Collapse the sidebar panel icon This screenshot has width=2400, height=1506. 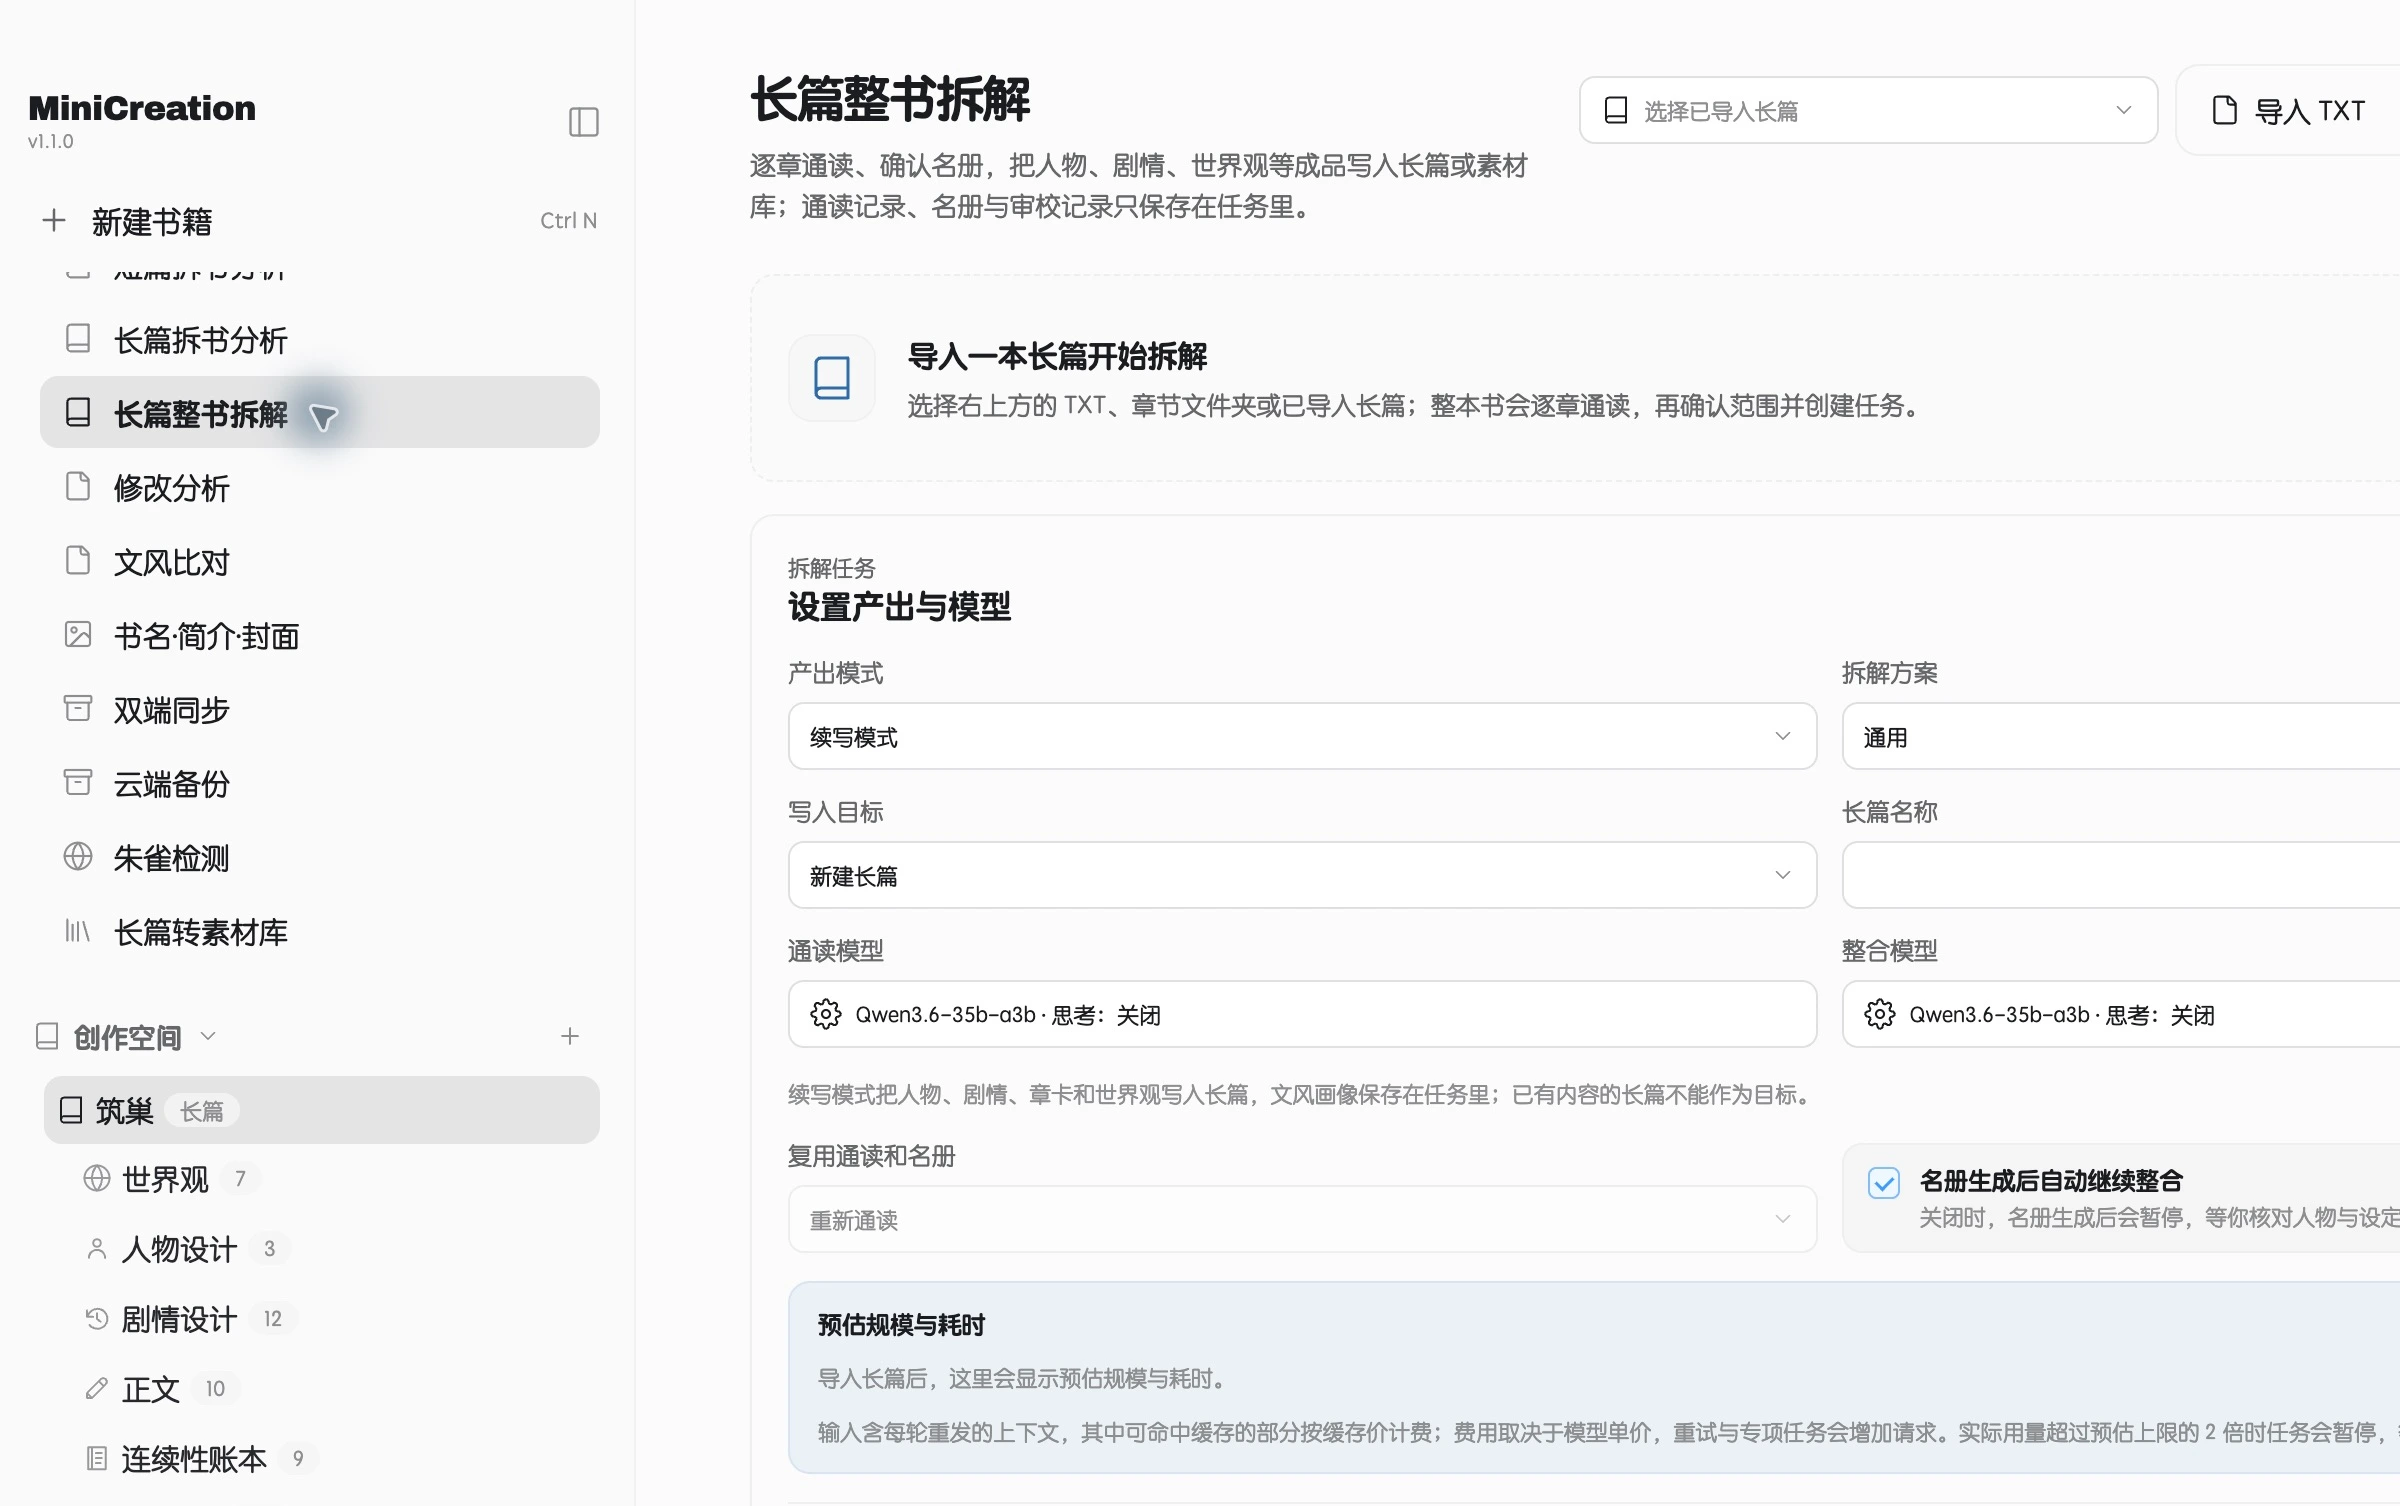pos(583,122)
